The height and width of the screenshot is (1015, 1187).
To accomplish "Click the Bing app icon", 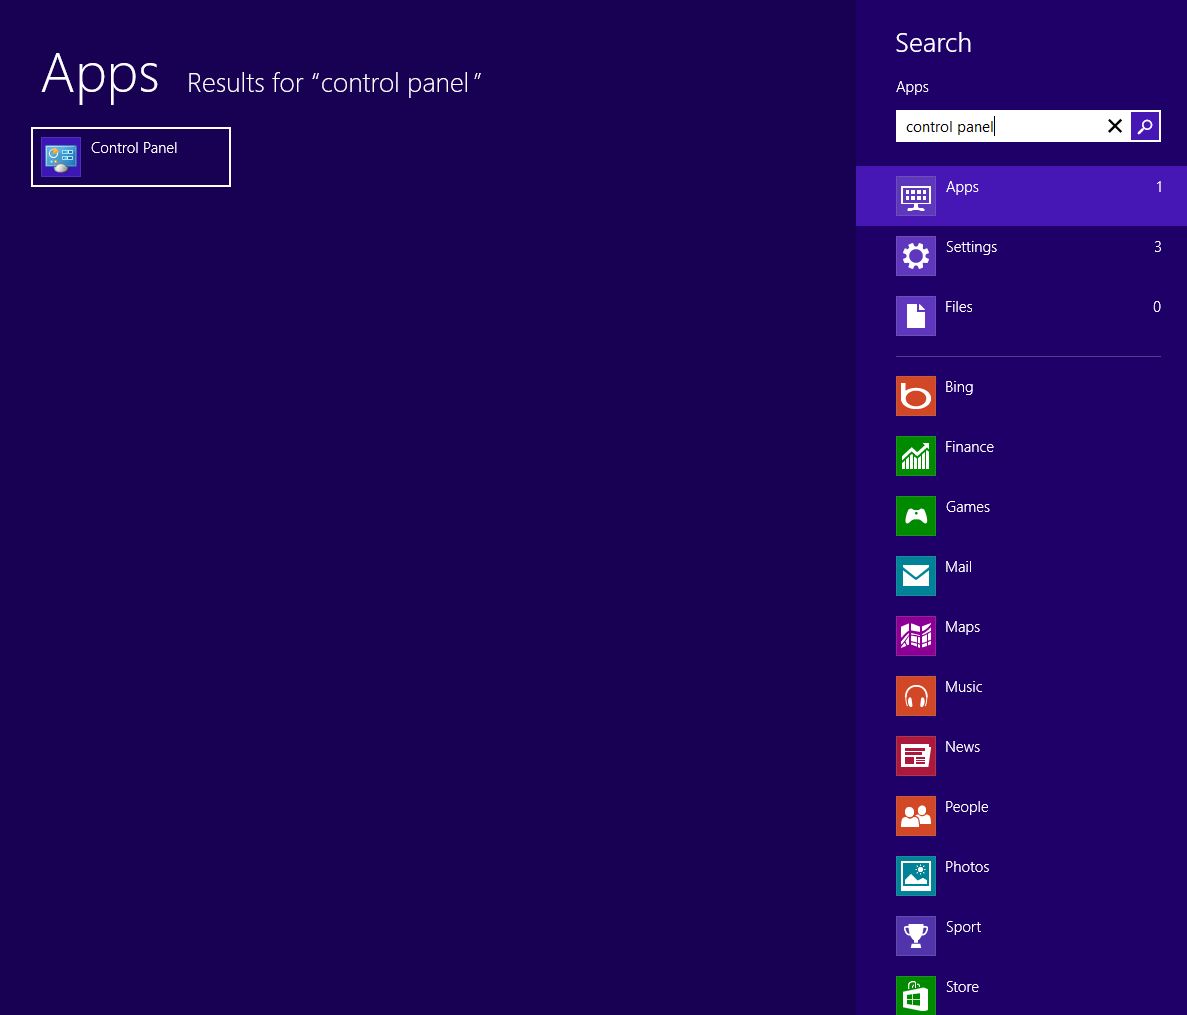I will tap(915, 396).
